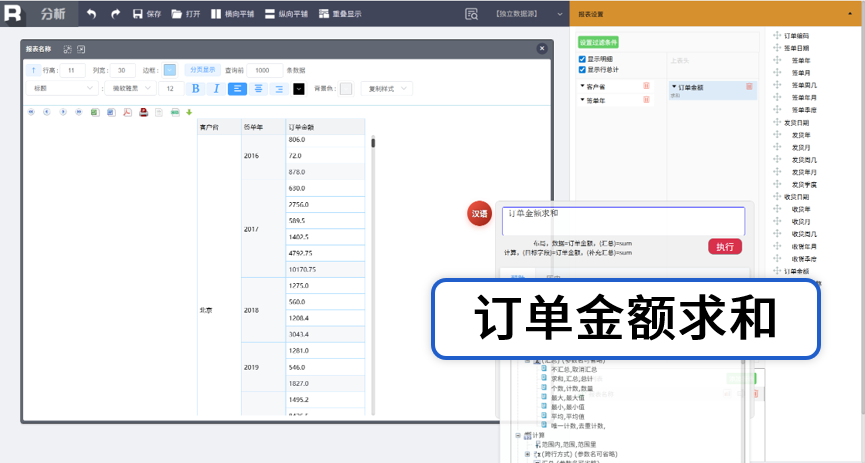Screen dimensions: 865x463
Task: Toggle the 显示行总计 checkbox
Action: pos(583,69)
